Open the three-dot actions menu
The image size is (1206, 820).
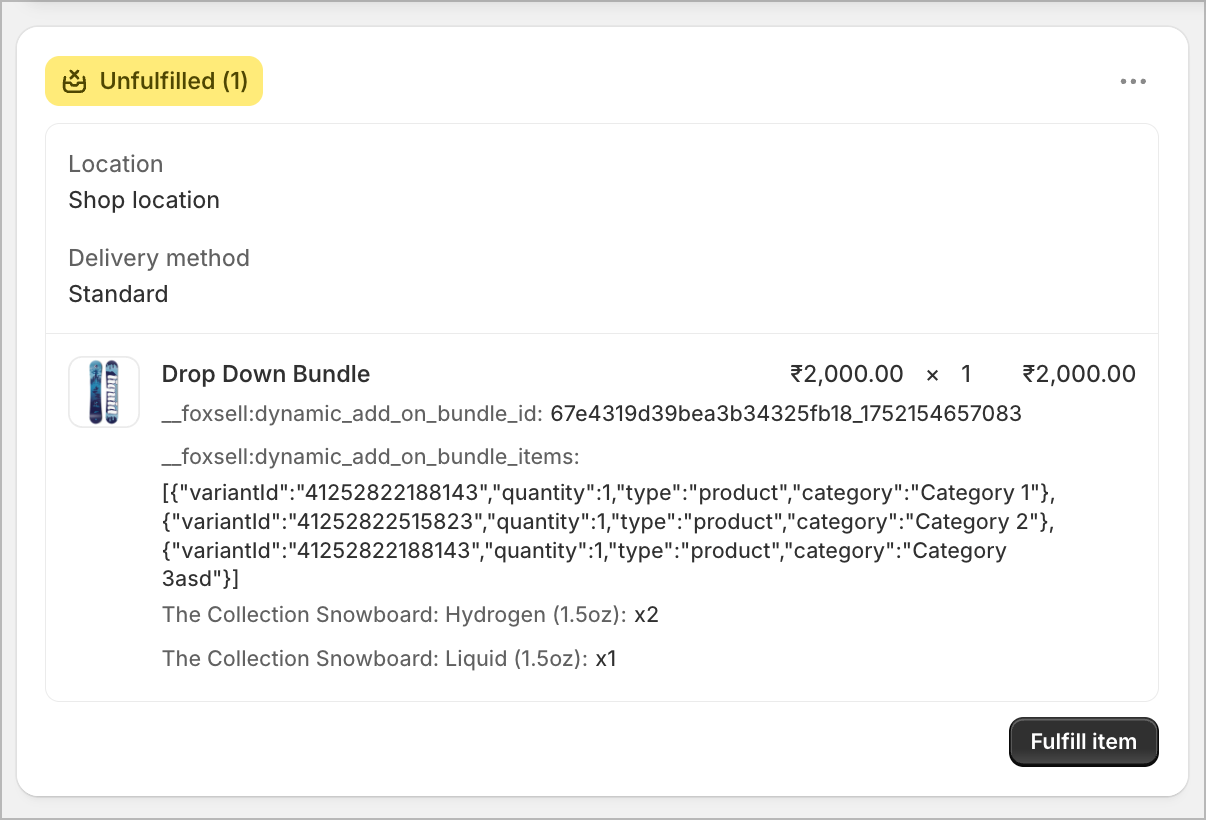1133,81
